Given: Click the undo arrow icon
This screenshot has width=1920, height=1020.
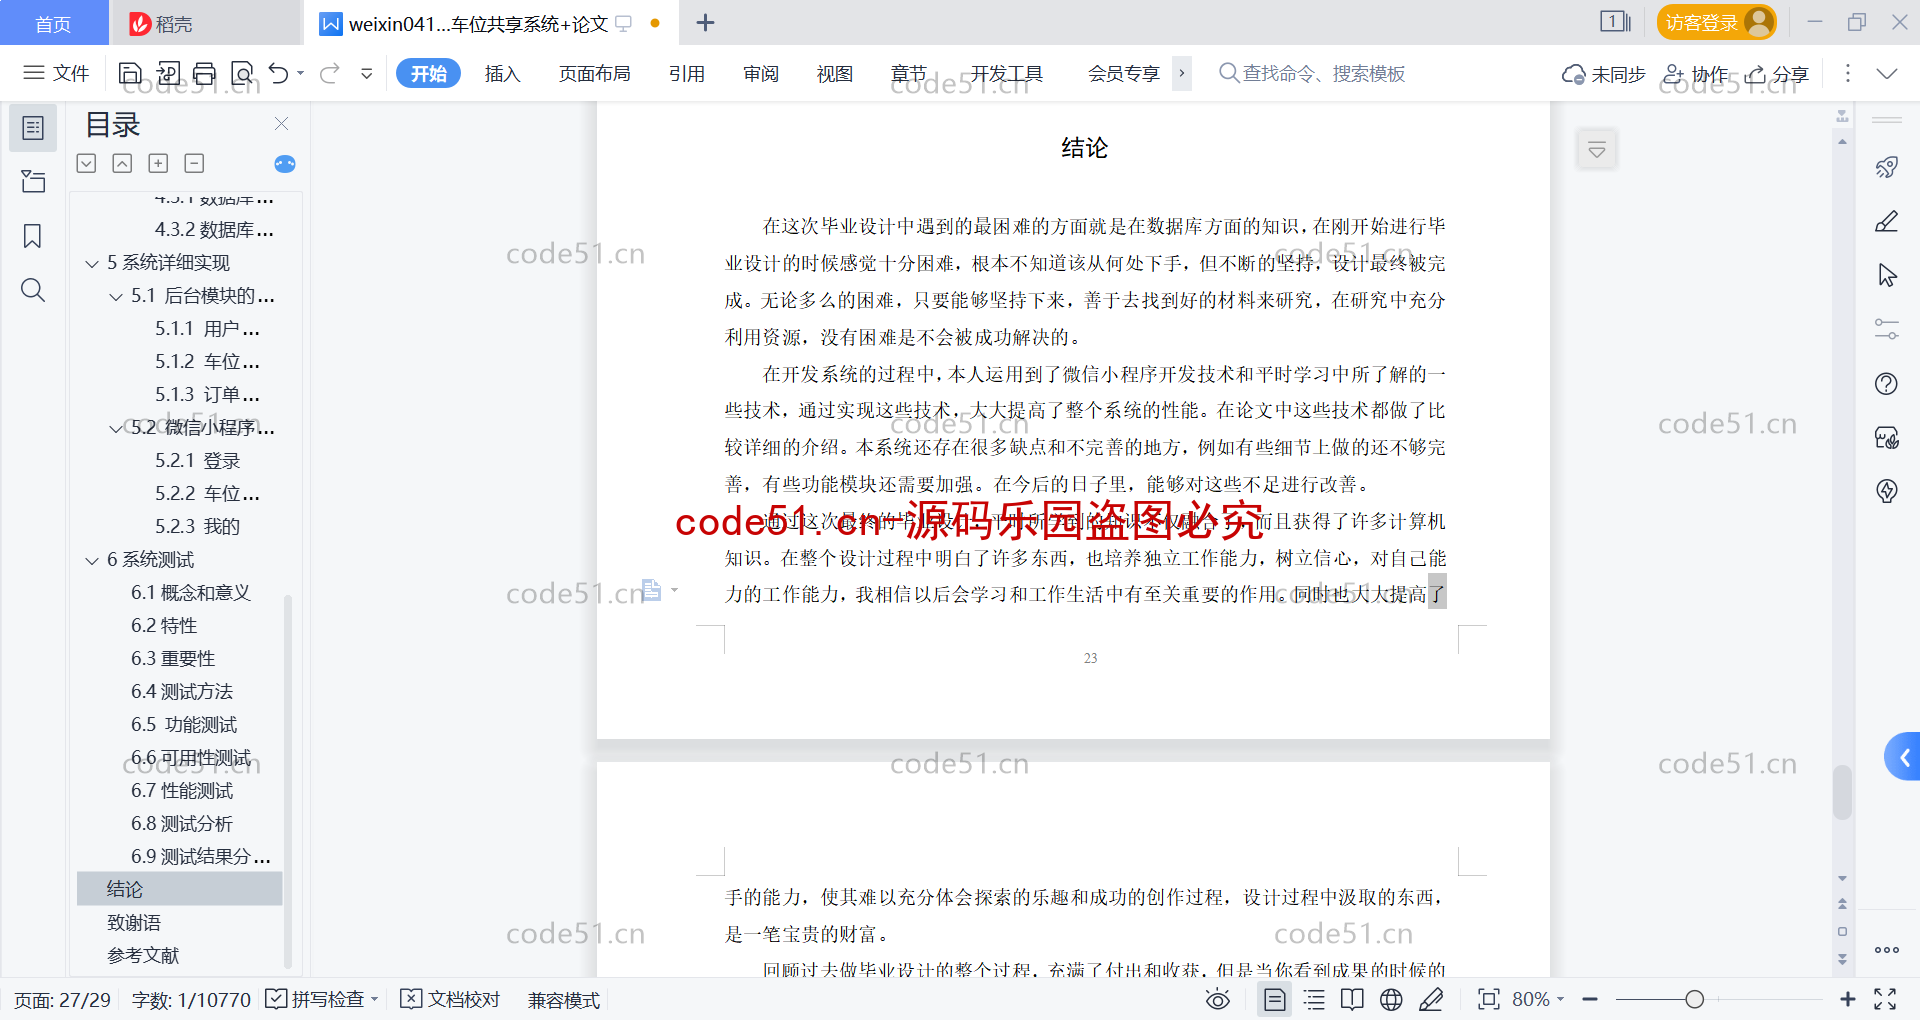Looking at the screenshot, I should point(279,73).
